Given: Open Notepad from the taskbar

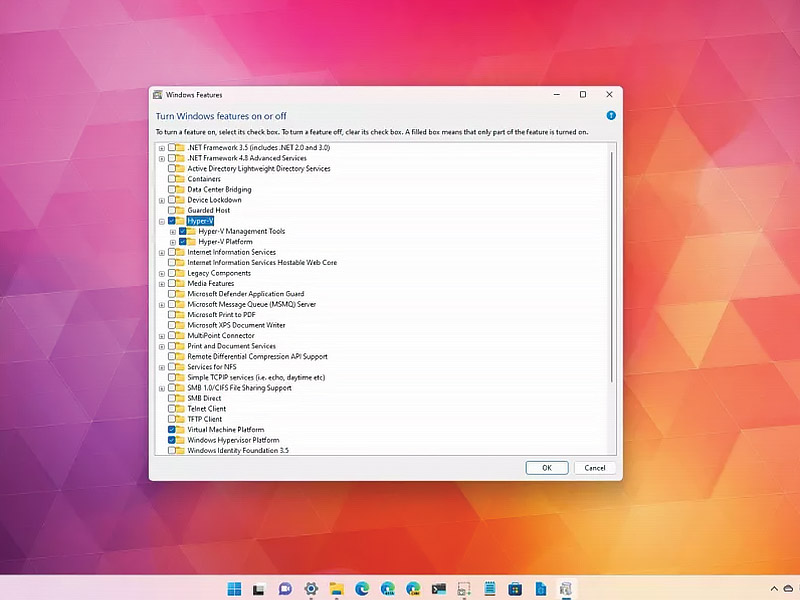Looking at the screenshot, I should click(x=489, y=589).
